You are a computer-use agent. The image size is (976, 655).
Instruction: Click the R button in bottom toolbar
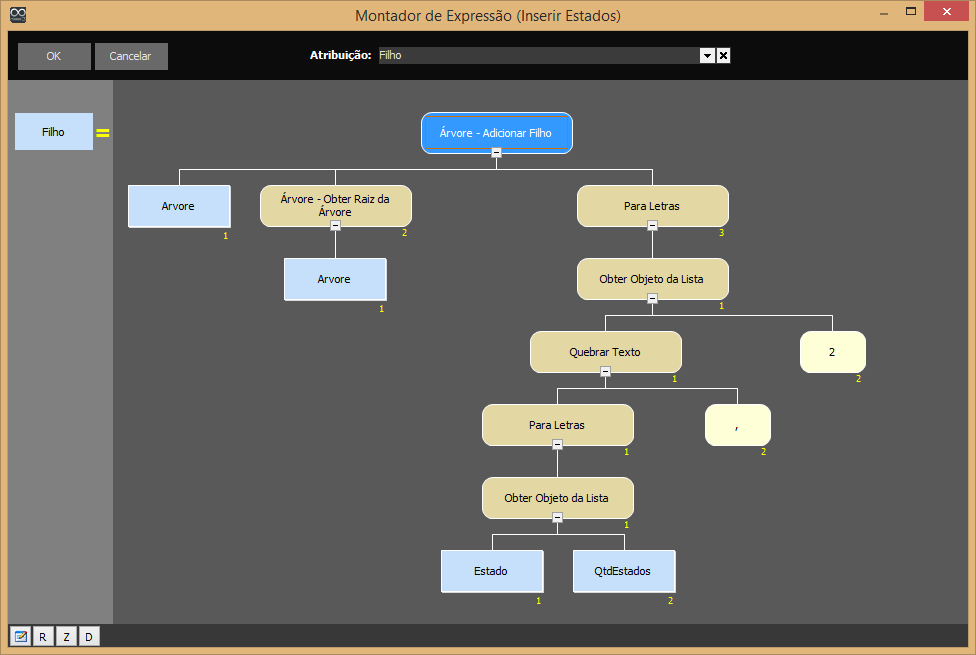43,636
